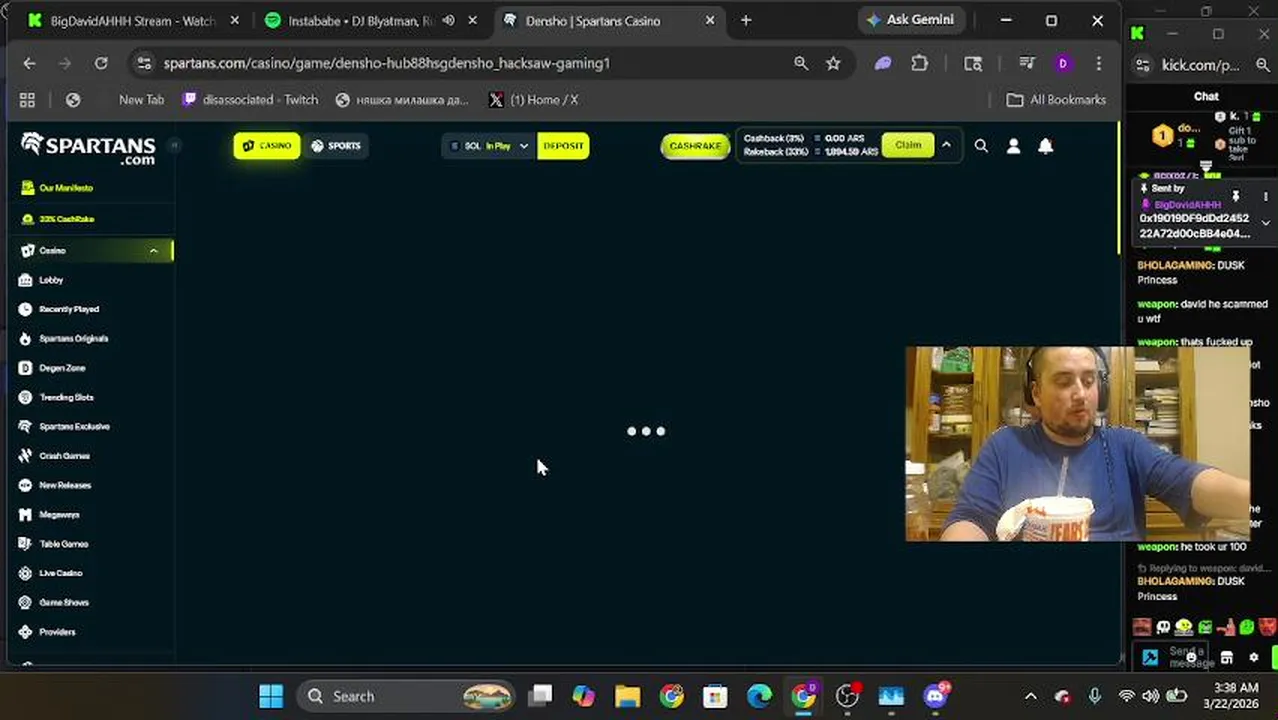Select the CASINO top navigation tab
The image size is (1278, 720).
(x=266, y=146)
